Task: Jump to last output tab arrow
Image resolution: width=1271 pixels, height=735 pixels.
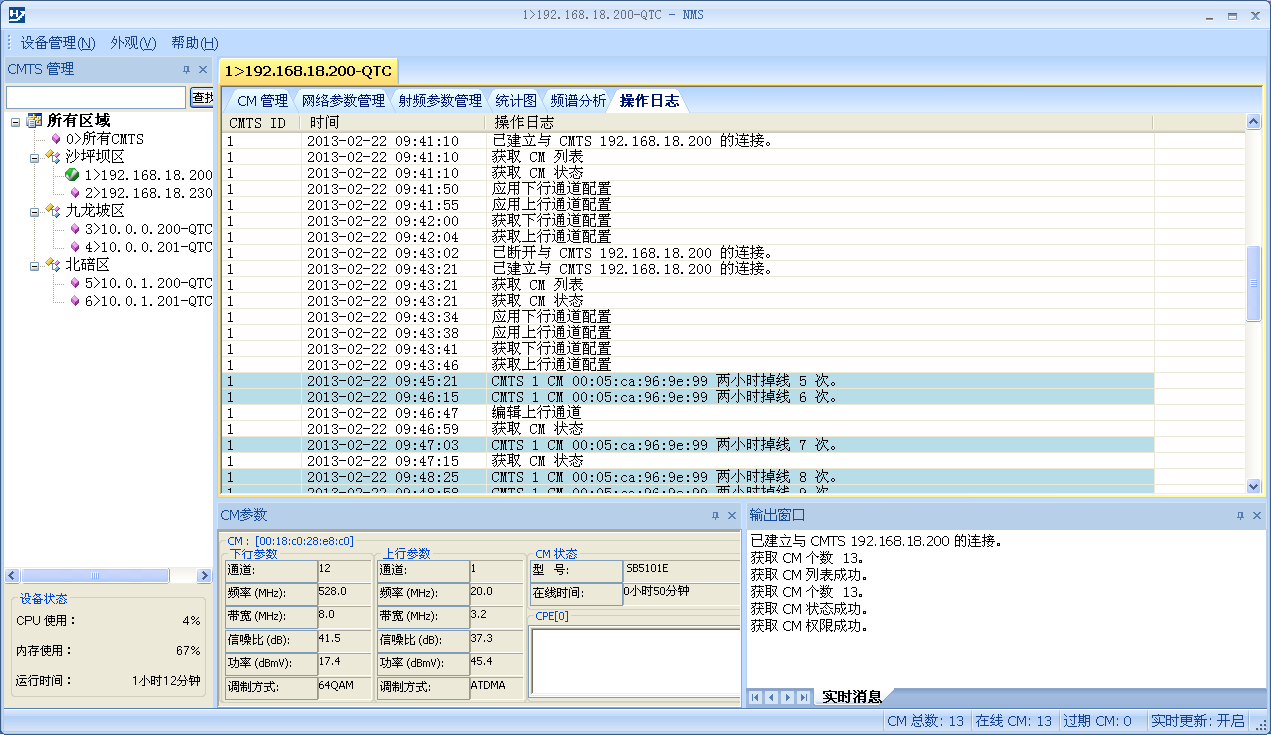Action: pyautogui.click(x=802, y=697)
